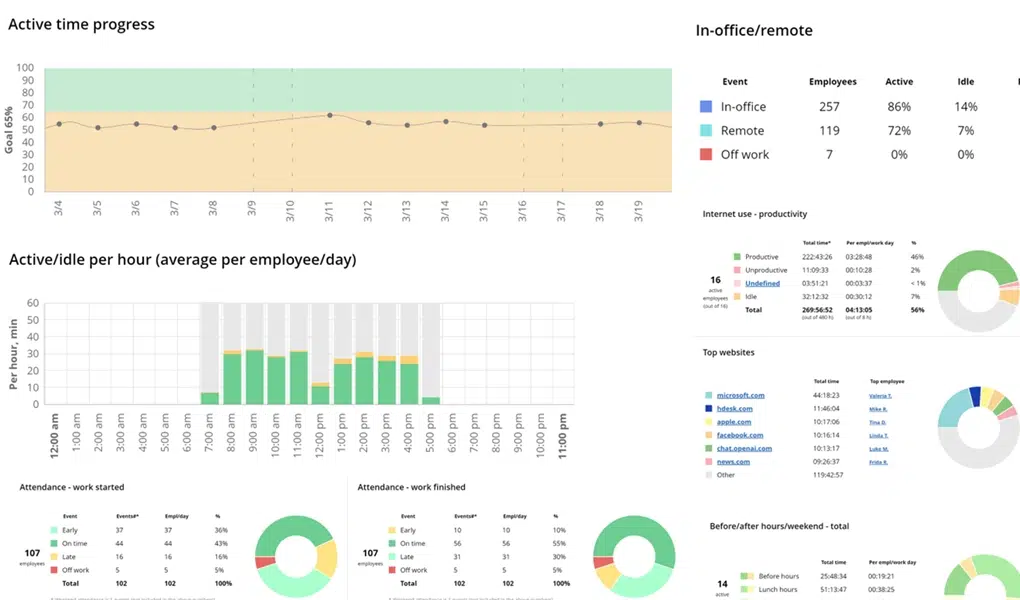1020x600 pixels.
Task: Open top employee Valeria T. profile
Action: point(880,395)
